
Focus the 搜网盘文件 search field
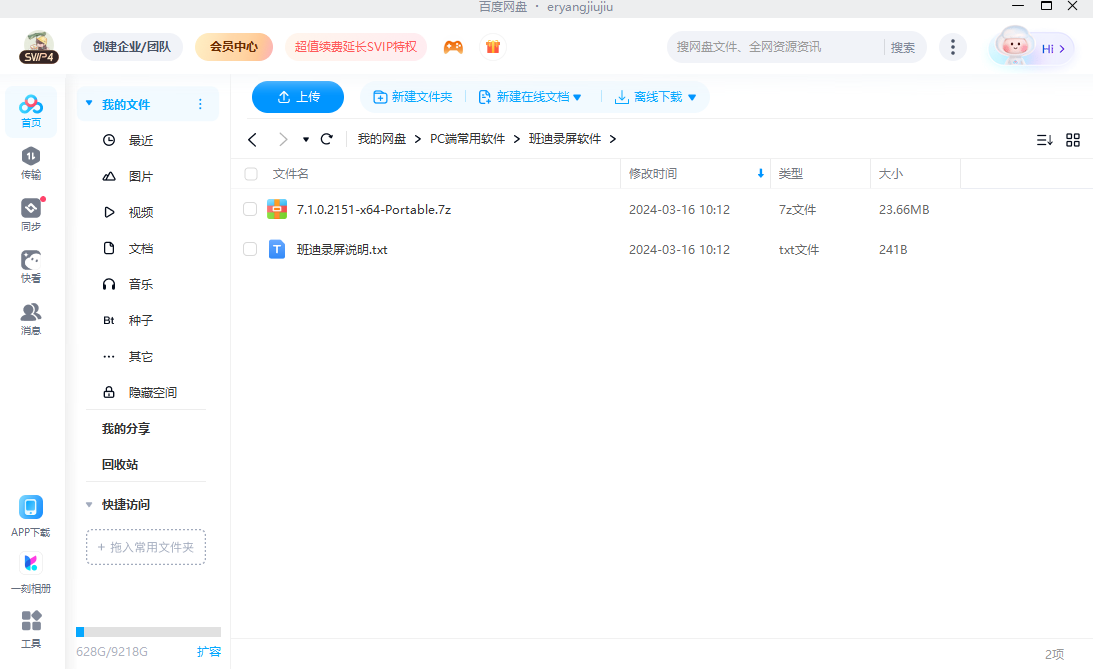pos(777,47)
